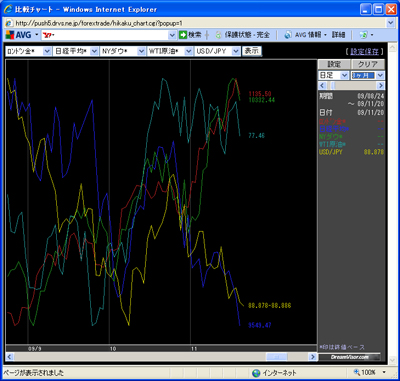This screenshot has width=400, height=381.
Task: Click right arrow of side panel slider
Action: click(x=381, y=86)
